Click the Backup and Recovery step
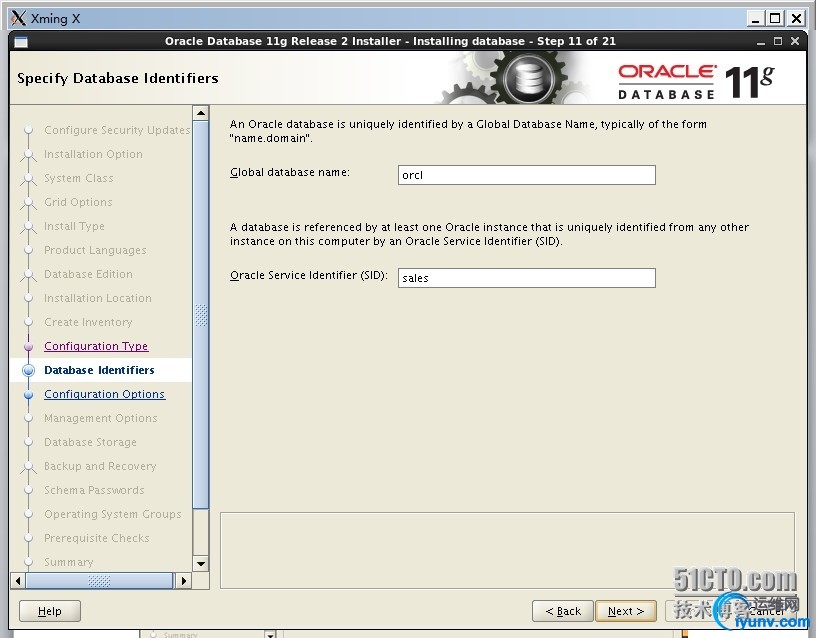This screenshot has height=638, width=816. point(100,466)
